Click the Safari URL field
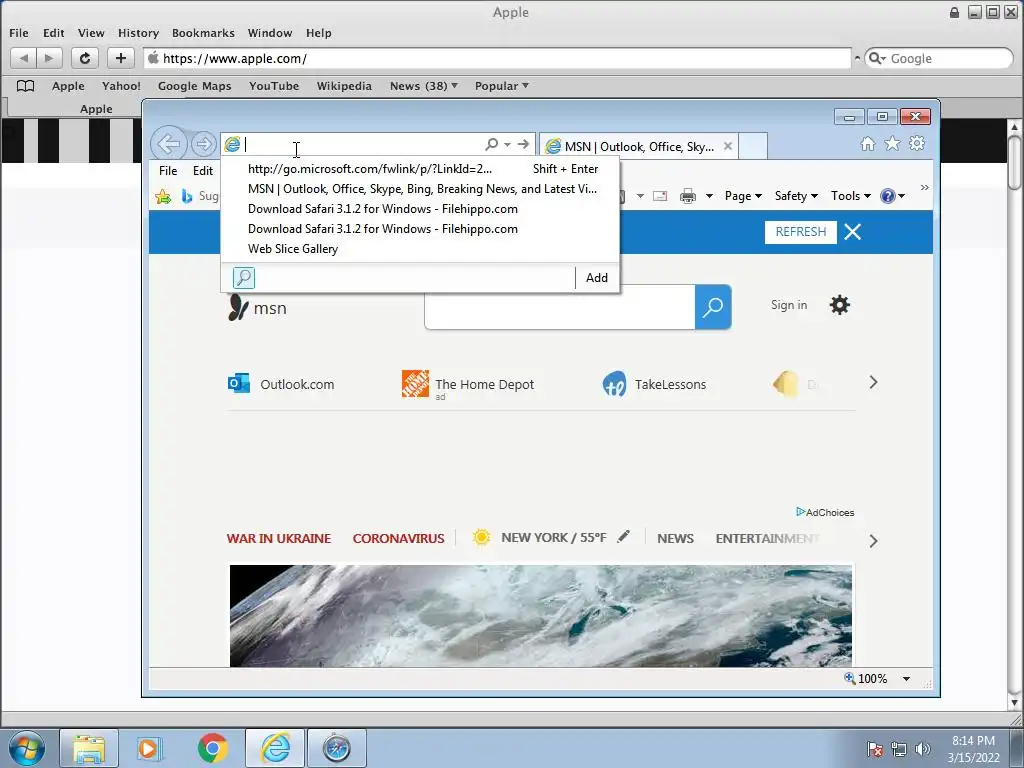The height and width of the screenshot is (768, 1024). tap(497, 58)
